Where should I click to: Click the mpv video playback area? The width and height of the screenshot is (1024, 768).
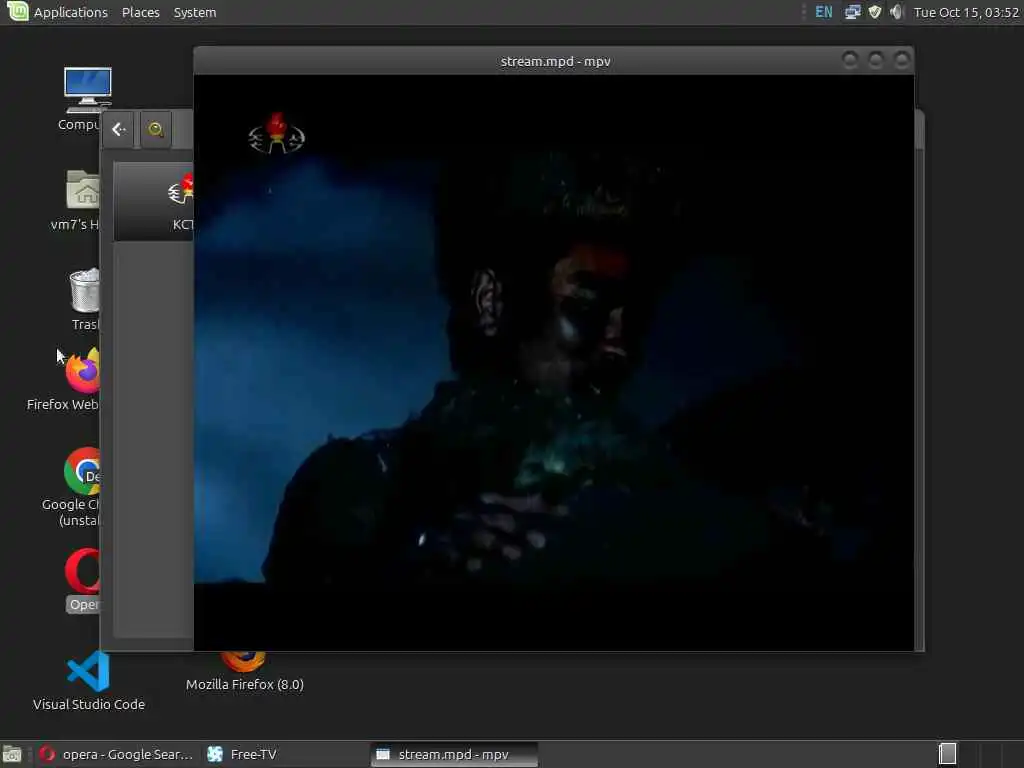pyautogui.click(x=554, y=362)
